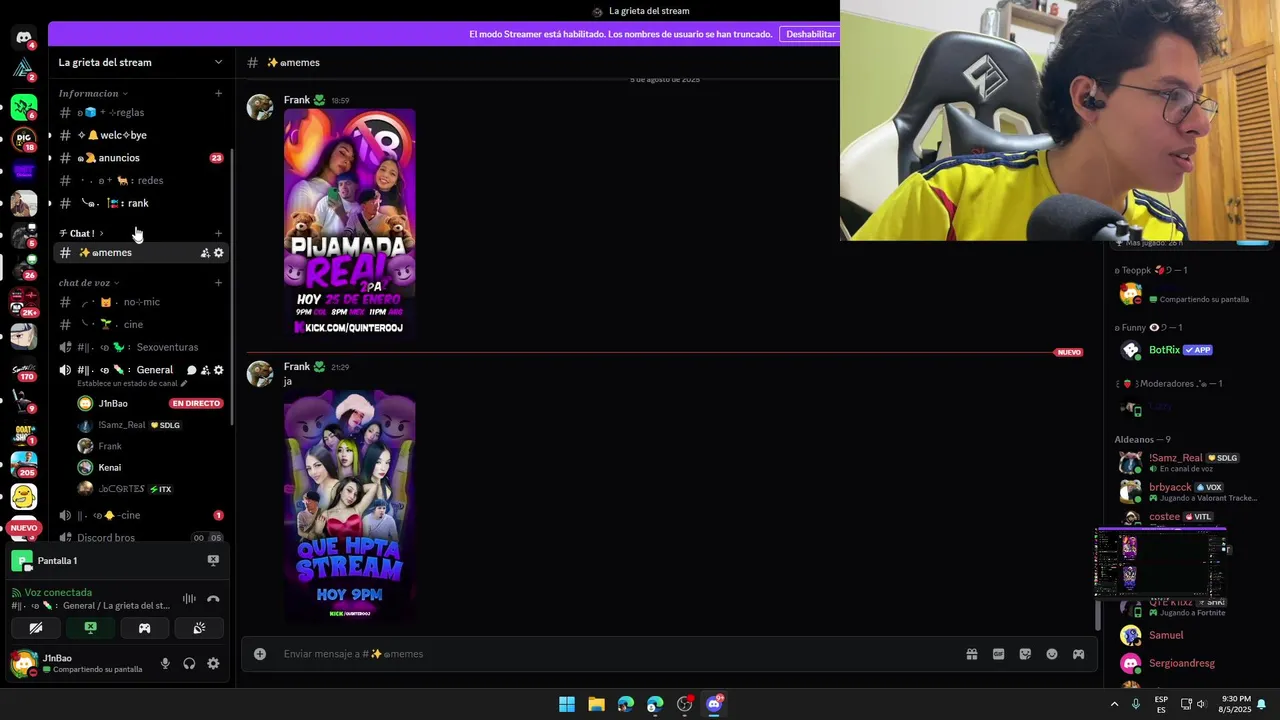Viewport: 1280px width, 720px height.
Task: Click NUEVO unread servers pill
Action: point(24,528)
